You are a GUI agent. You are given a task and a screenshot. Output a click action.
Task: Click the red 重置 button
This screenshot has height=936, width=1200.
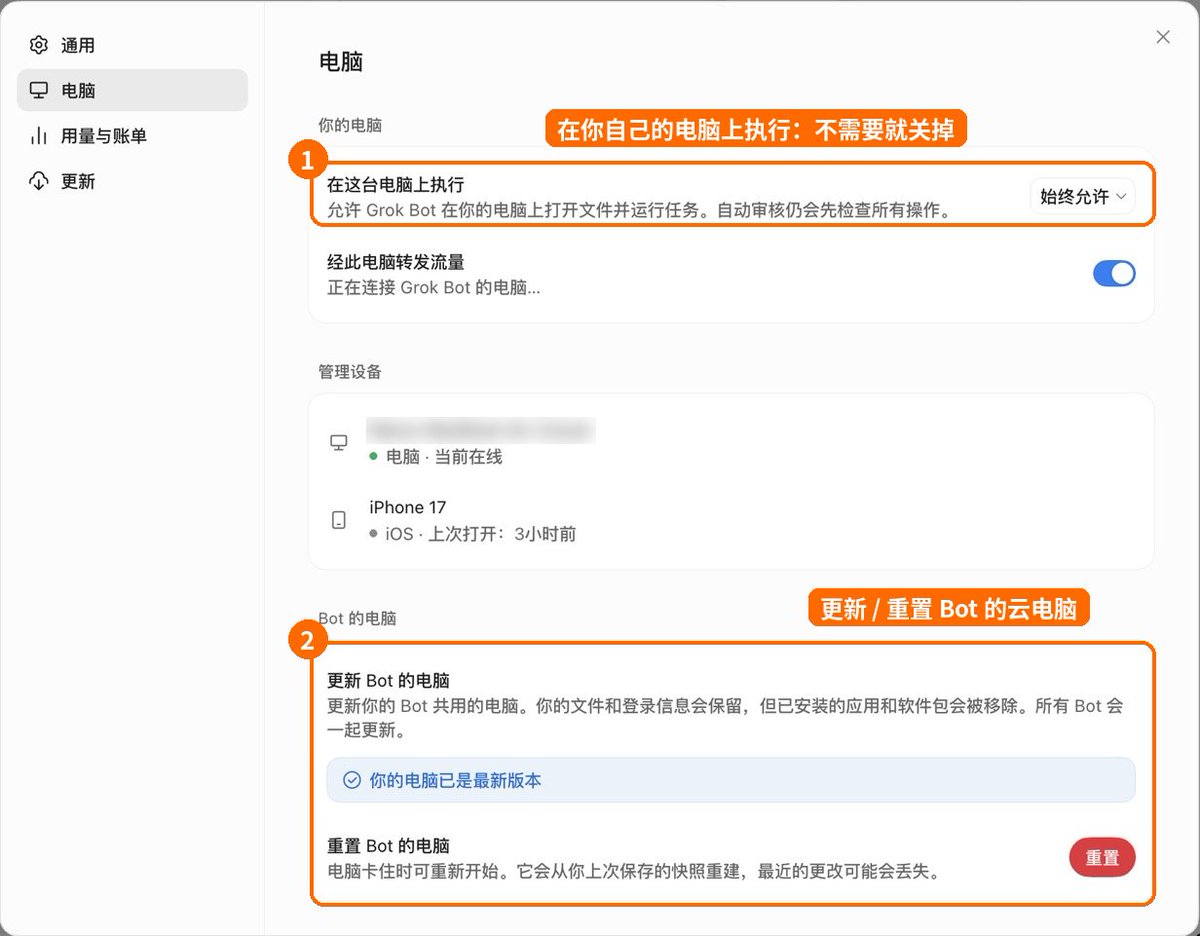point(1102,858)
